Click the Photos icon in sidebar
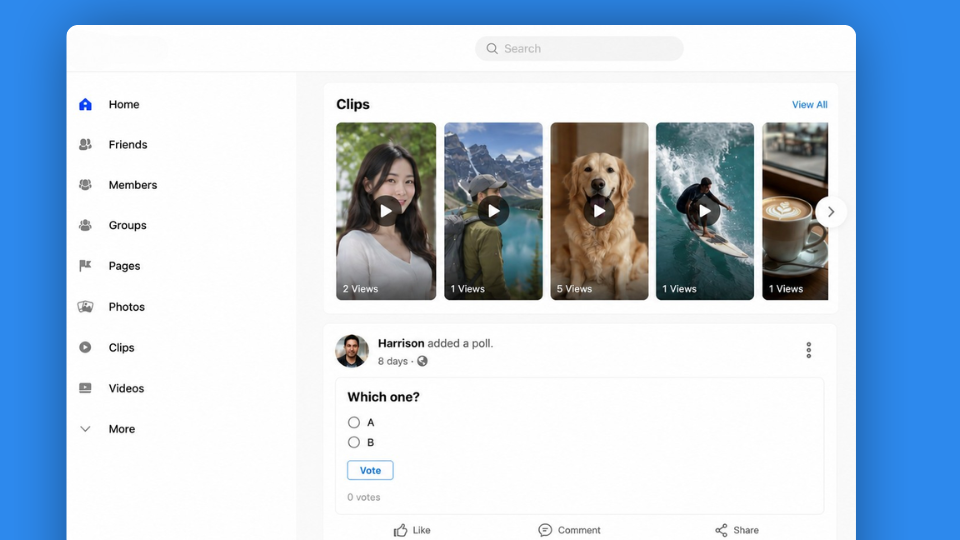This screenshot has width=960, height=540. coord(85,307)
